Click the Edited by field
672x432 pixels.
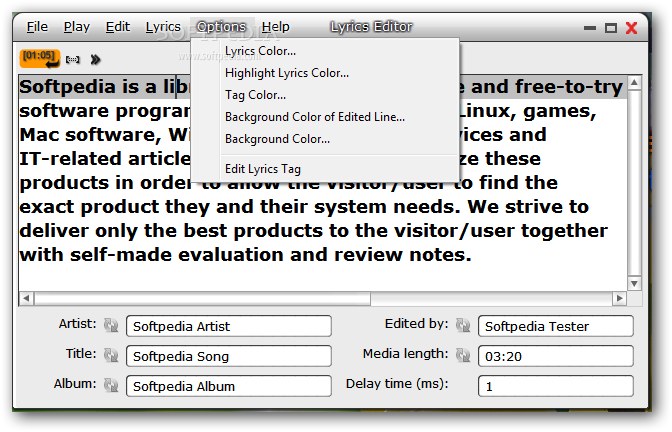point(556,326)
